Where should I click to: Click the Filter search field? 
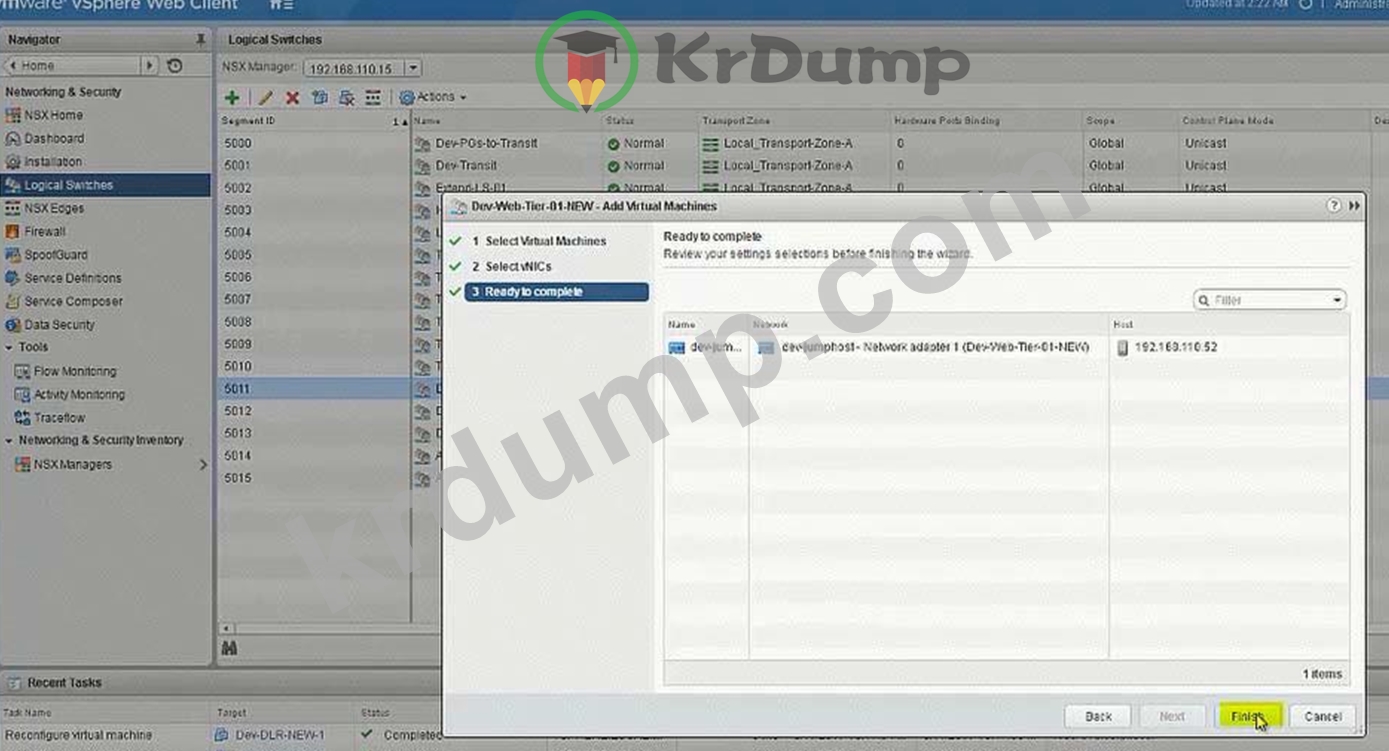click(x=1270, y=300)
